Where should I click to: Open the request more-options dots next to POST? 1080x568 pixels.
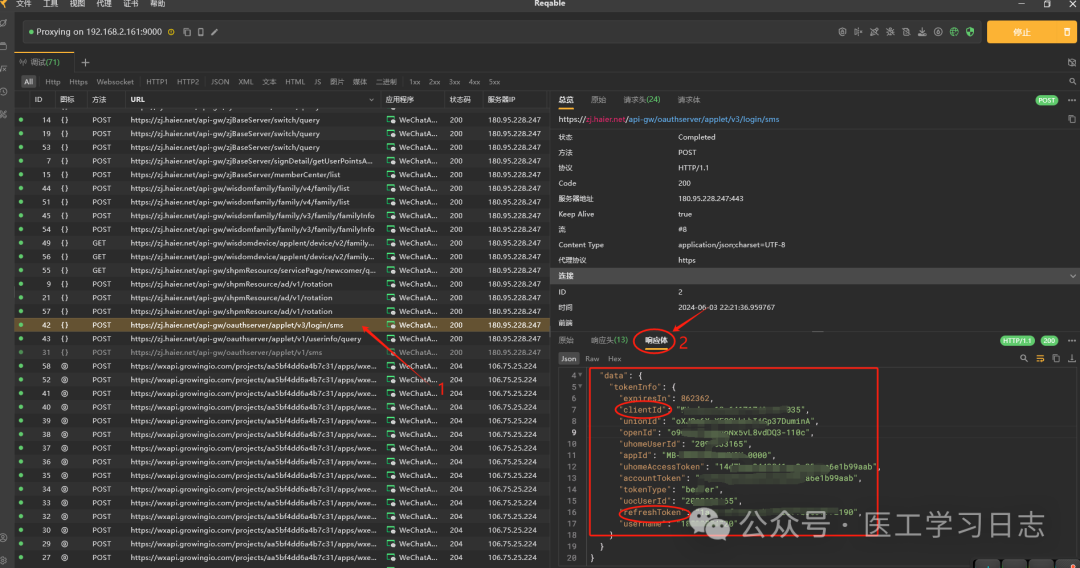1072,101
